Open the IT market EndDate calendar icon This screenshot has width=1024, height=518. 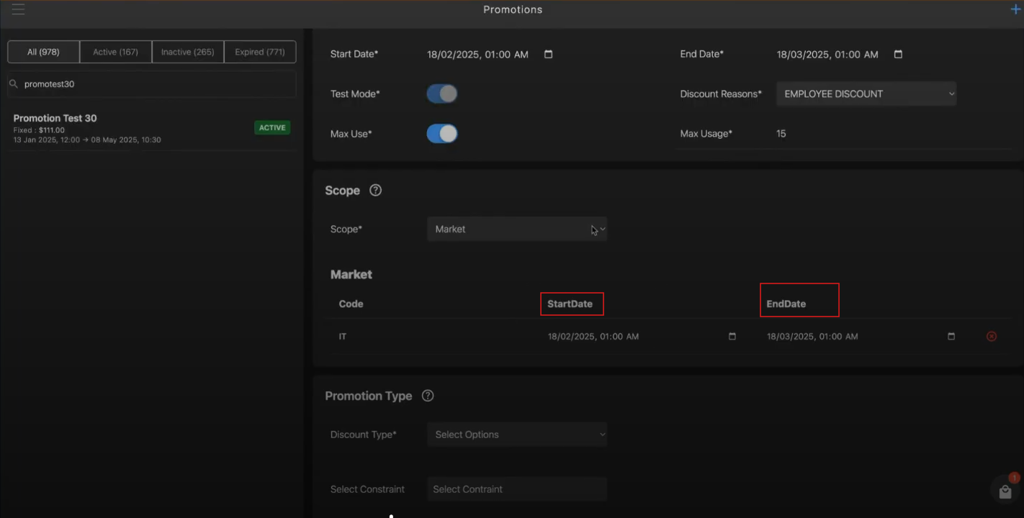point(951,336)
